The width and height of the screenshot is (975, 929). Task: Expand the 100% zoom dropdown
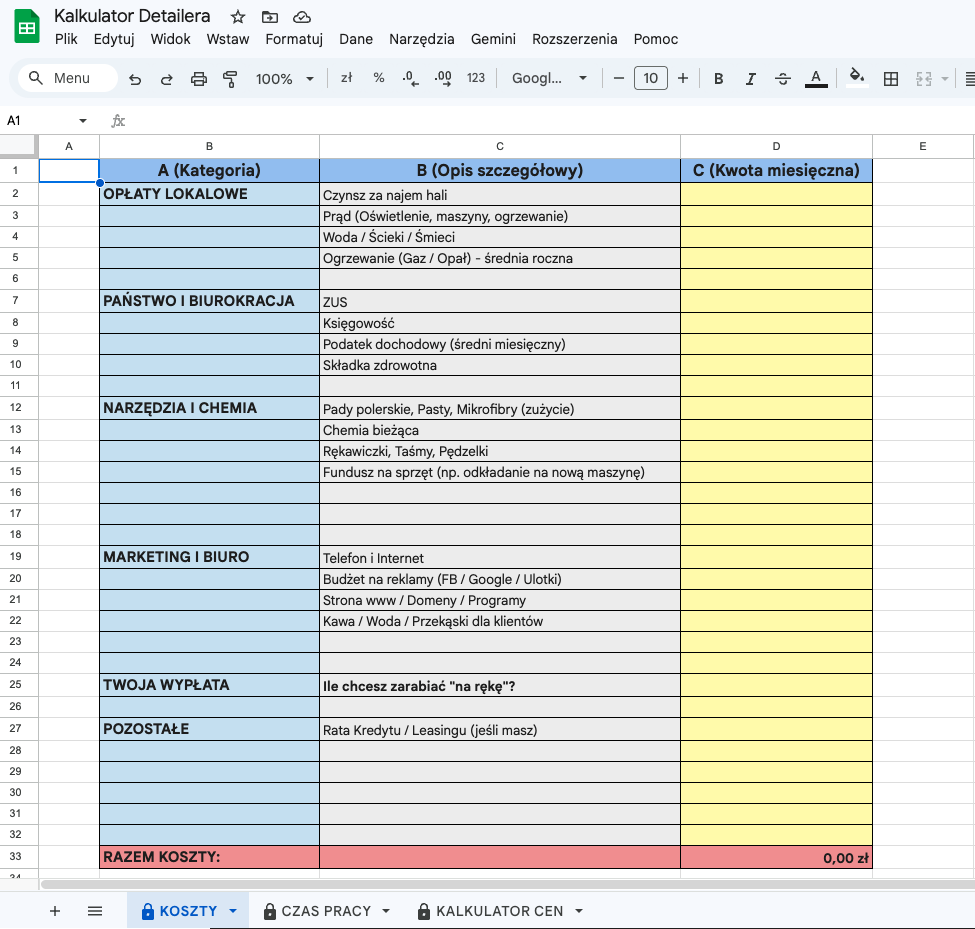[x=284, y=78]
